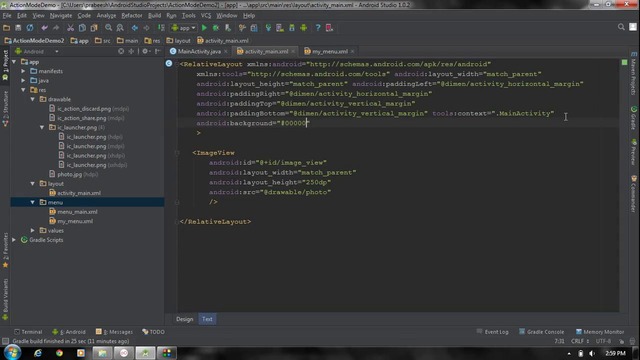Toggle the Project side tool window tab
This screenshot has height=360, width=640.
pyautogui.click(x=5, y=65)
